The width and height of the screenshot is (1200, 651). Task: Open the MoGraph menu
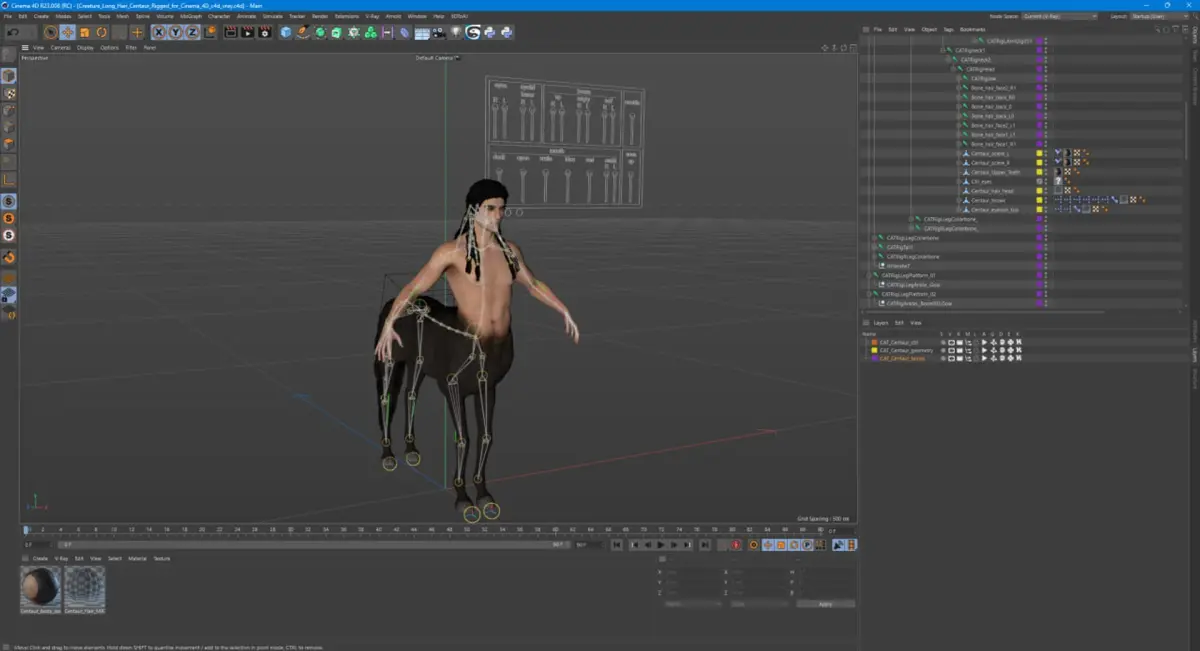191,16
